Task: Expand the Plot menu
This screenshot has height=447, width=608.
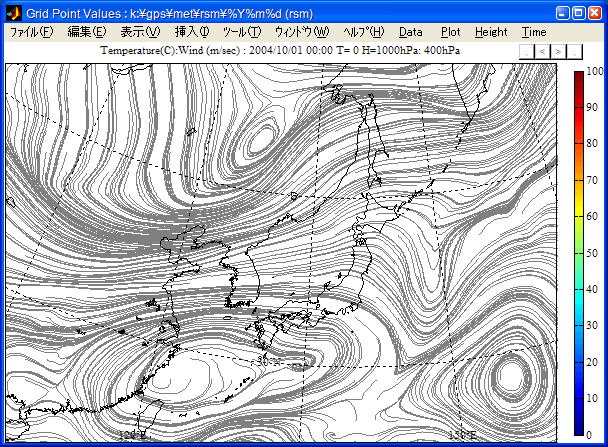Action: pos(451,32)
